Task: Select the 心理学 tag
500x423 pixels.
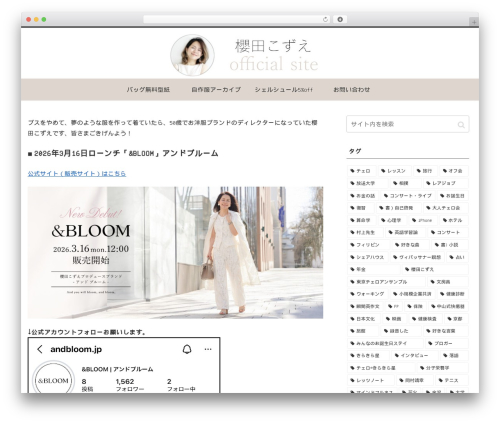Action: point(392,220)
